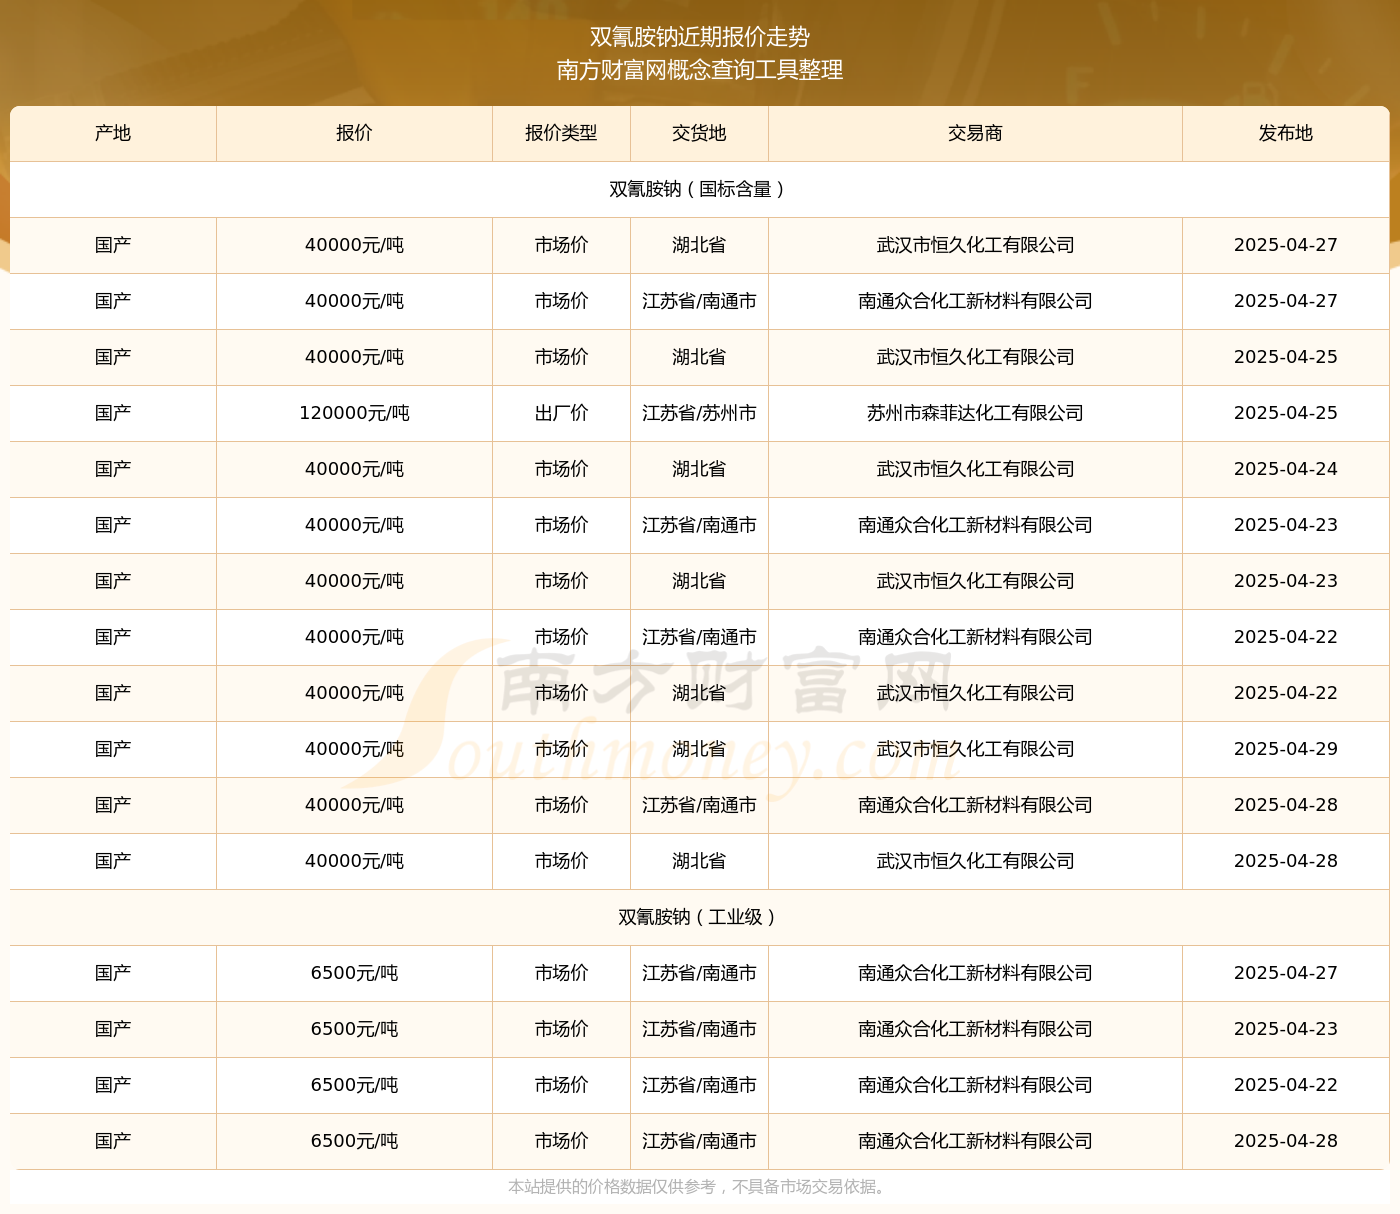Click the 报价类型 column header

tap(561, 133)
